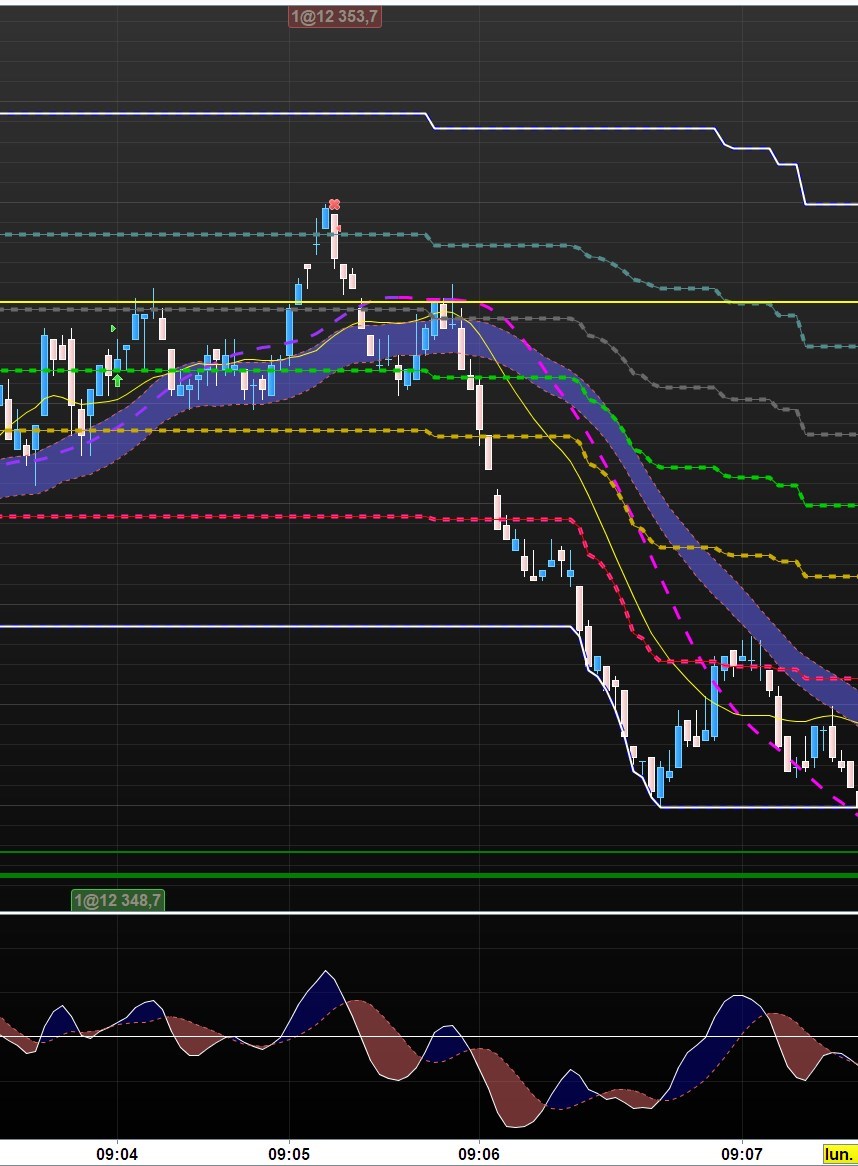Click the 09:05 time axis label

click(x=289, y=1154)
